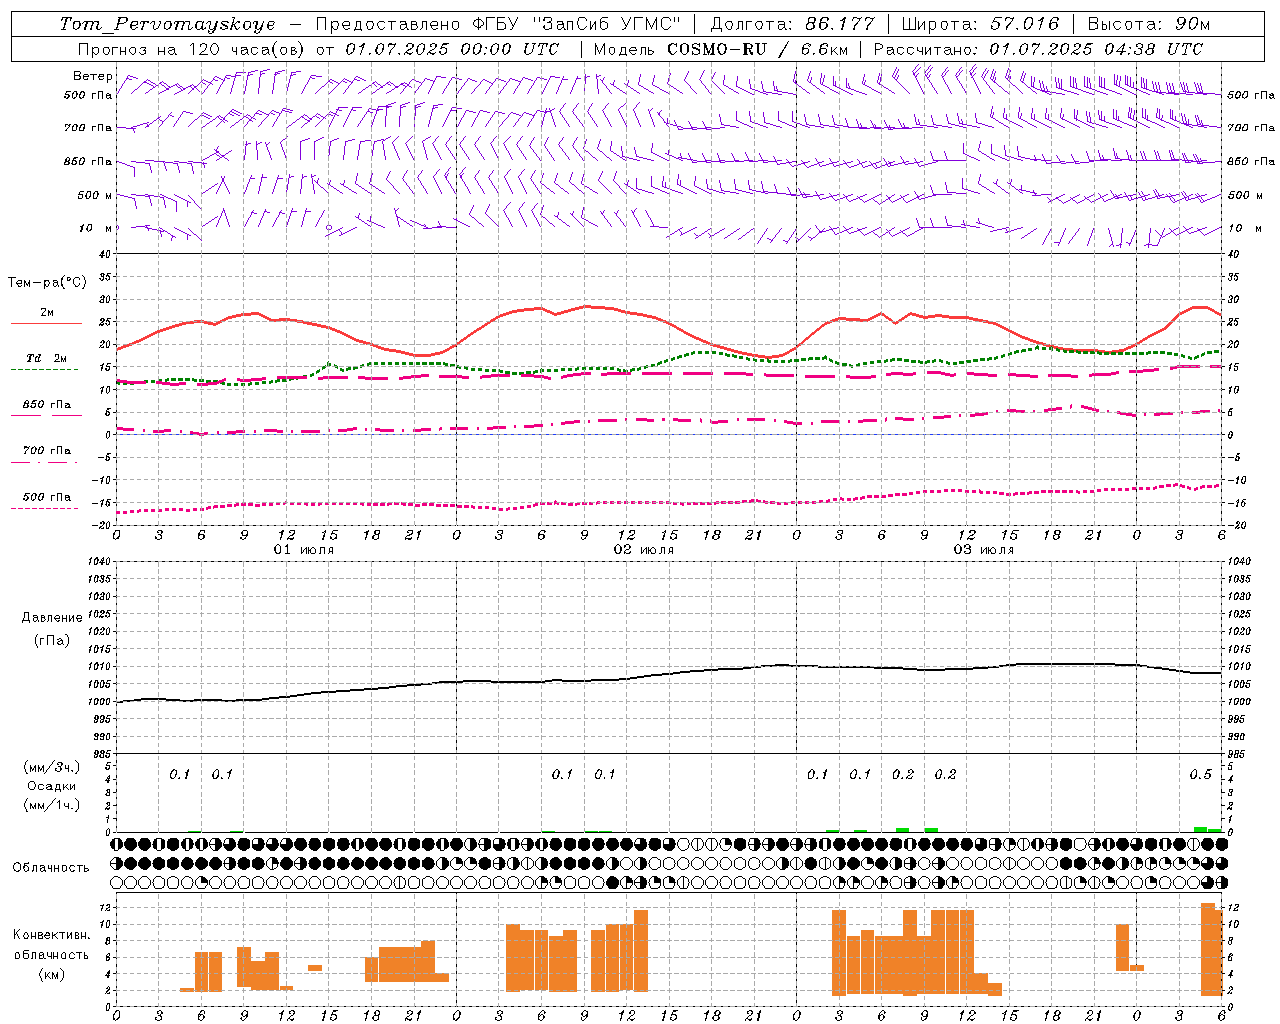Click the 0.5 precipitation amount value
The width and height of the screenshot is (1280, 1024).
[x=1200, y=774]
